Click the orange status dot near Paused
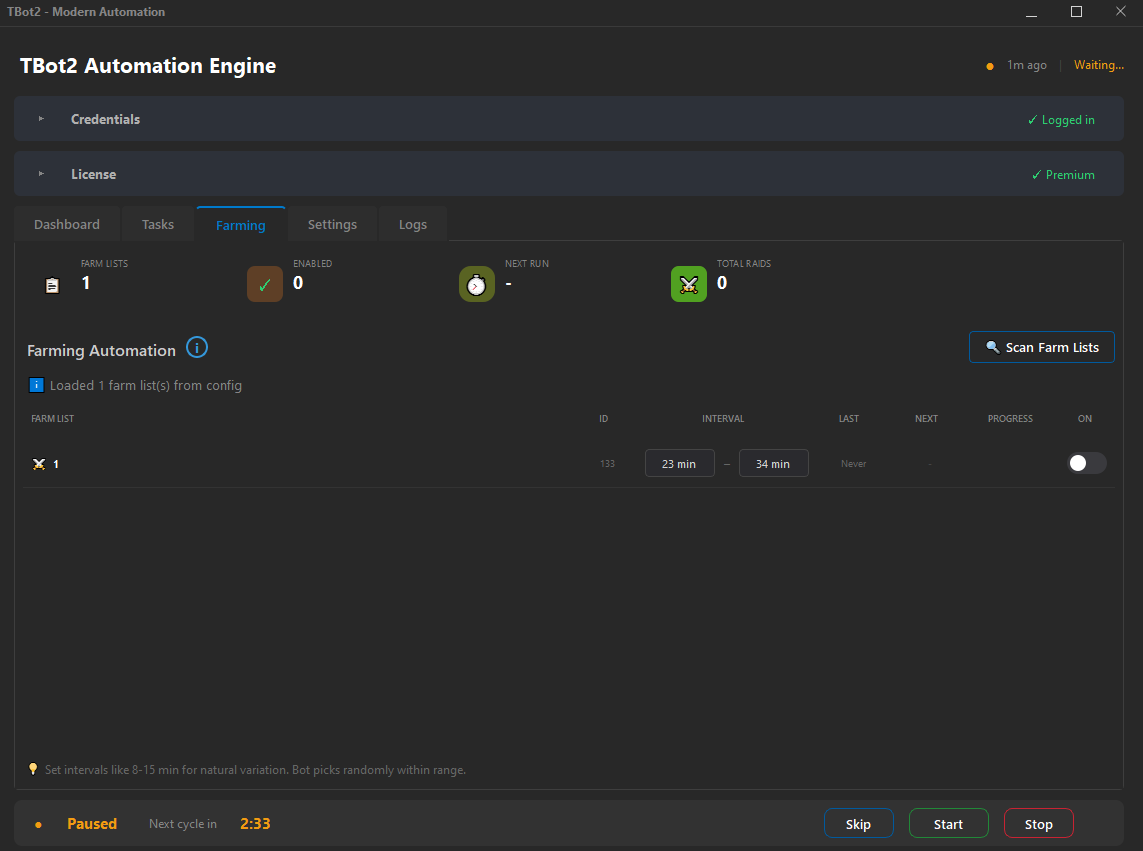The width and height of the screenshot is (1143, 851). tap(38, 823)
